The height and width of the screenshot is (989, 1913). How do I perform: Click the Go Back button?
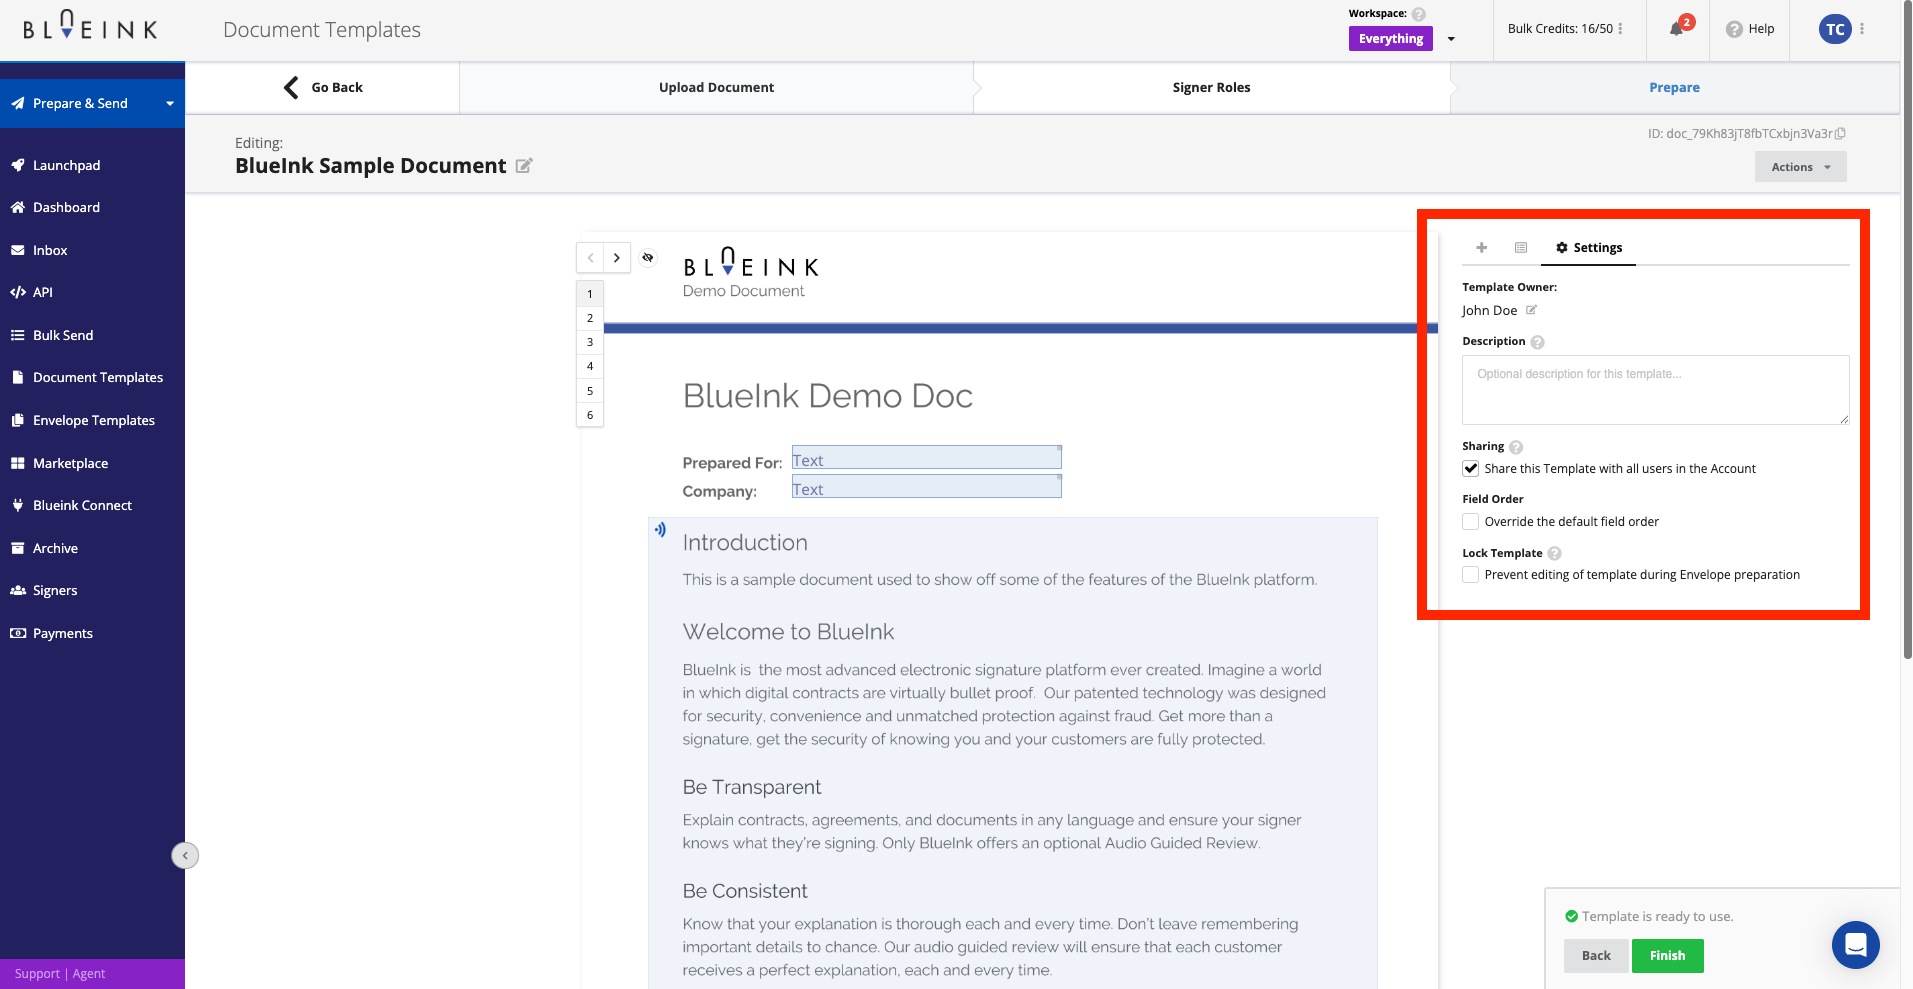323,88
